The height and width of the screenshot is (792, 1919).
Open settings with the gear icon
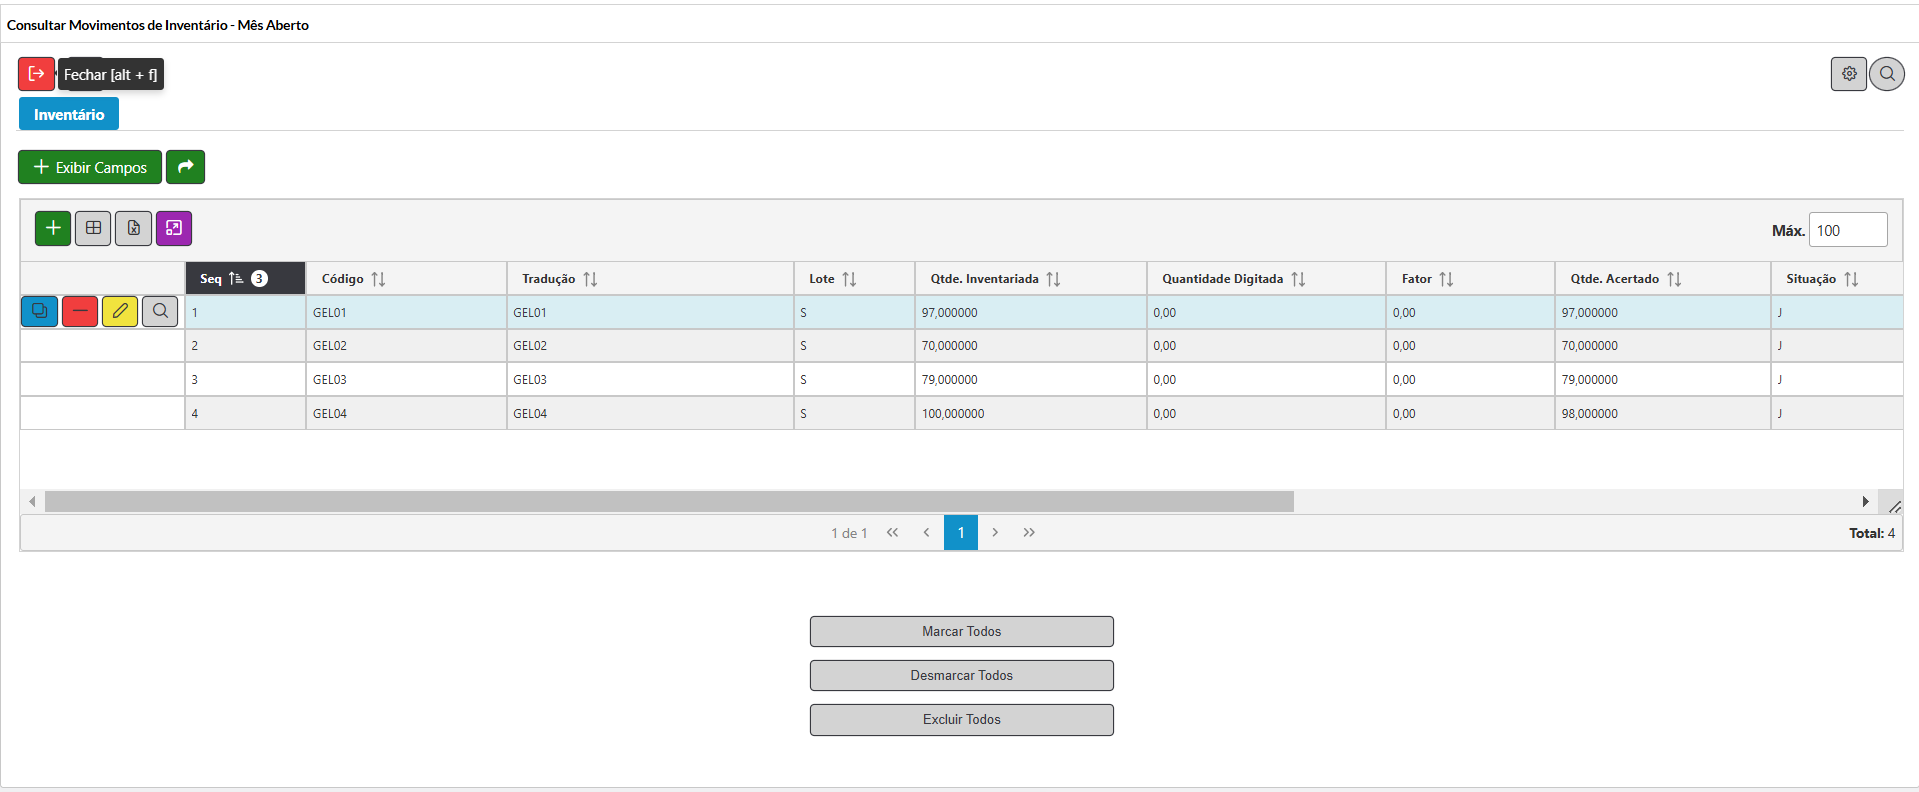1849,74
